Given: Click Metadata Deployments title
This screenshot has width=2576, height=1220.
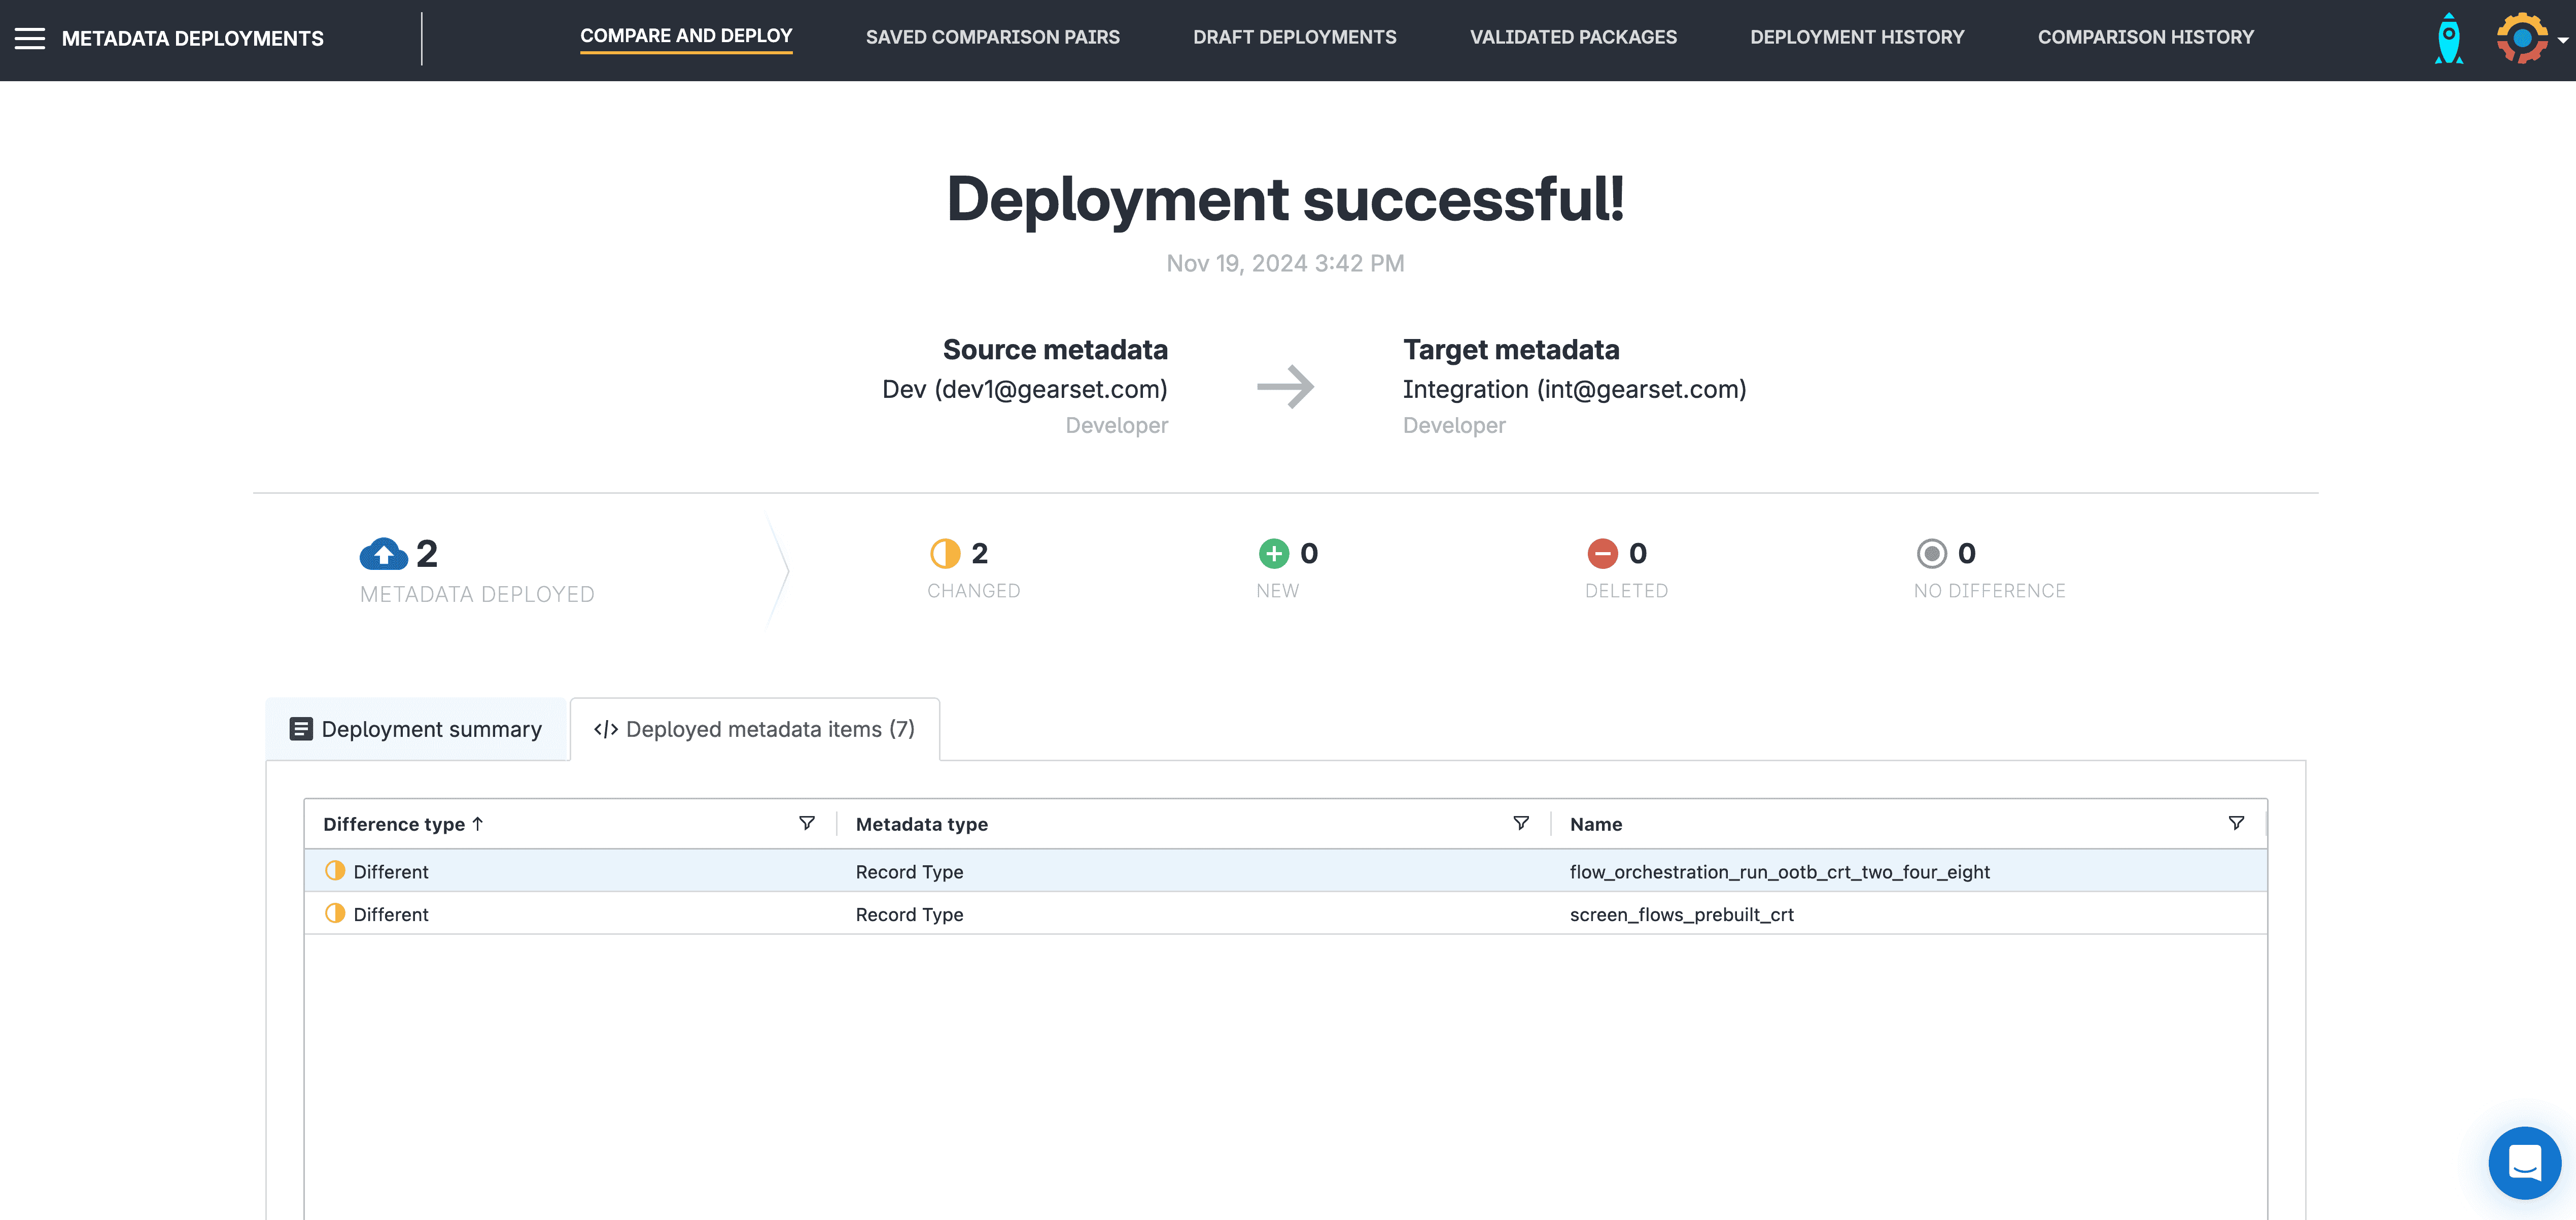Looking at the screenshot, I should 193,38.
